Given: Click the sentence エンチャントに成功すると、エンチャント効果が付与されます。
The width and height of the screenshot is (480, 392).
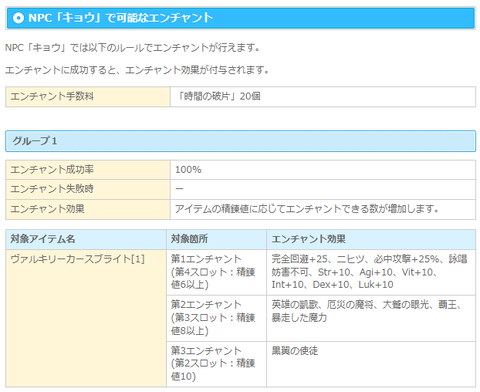Looking at the screenshot, I should click(x=137, y=70).
